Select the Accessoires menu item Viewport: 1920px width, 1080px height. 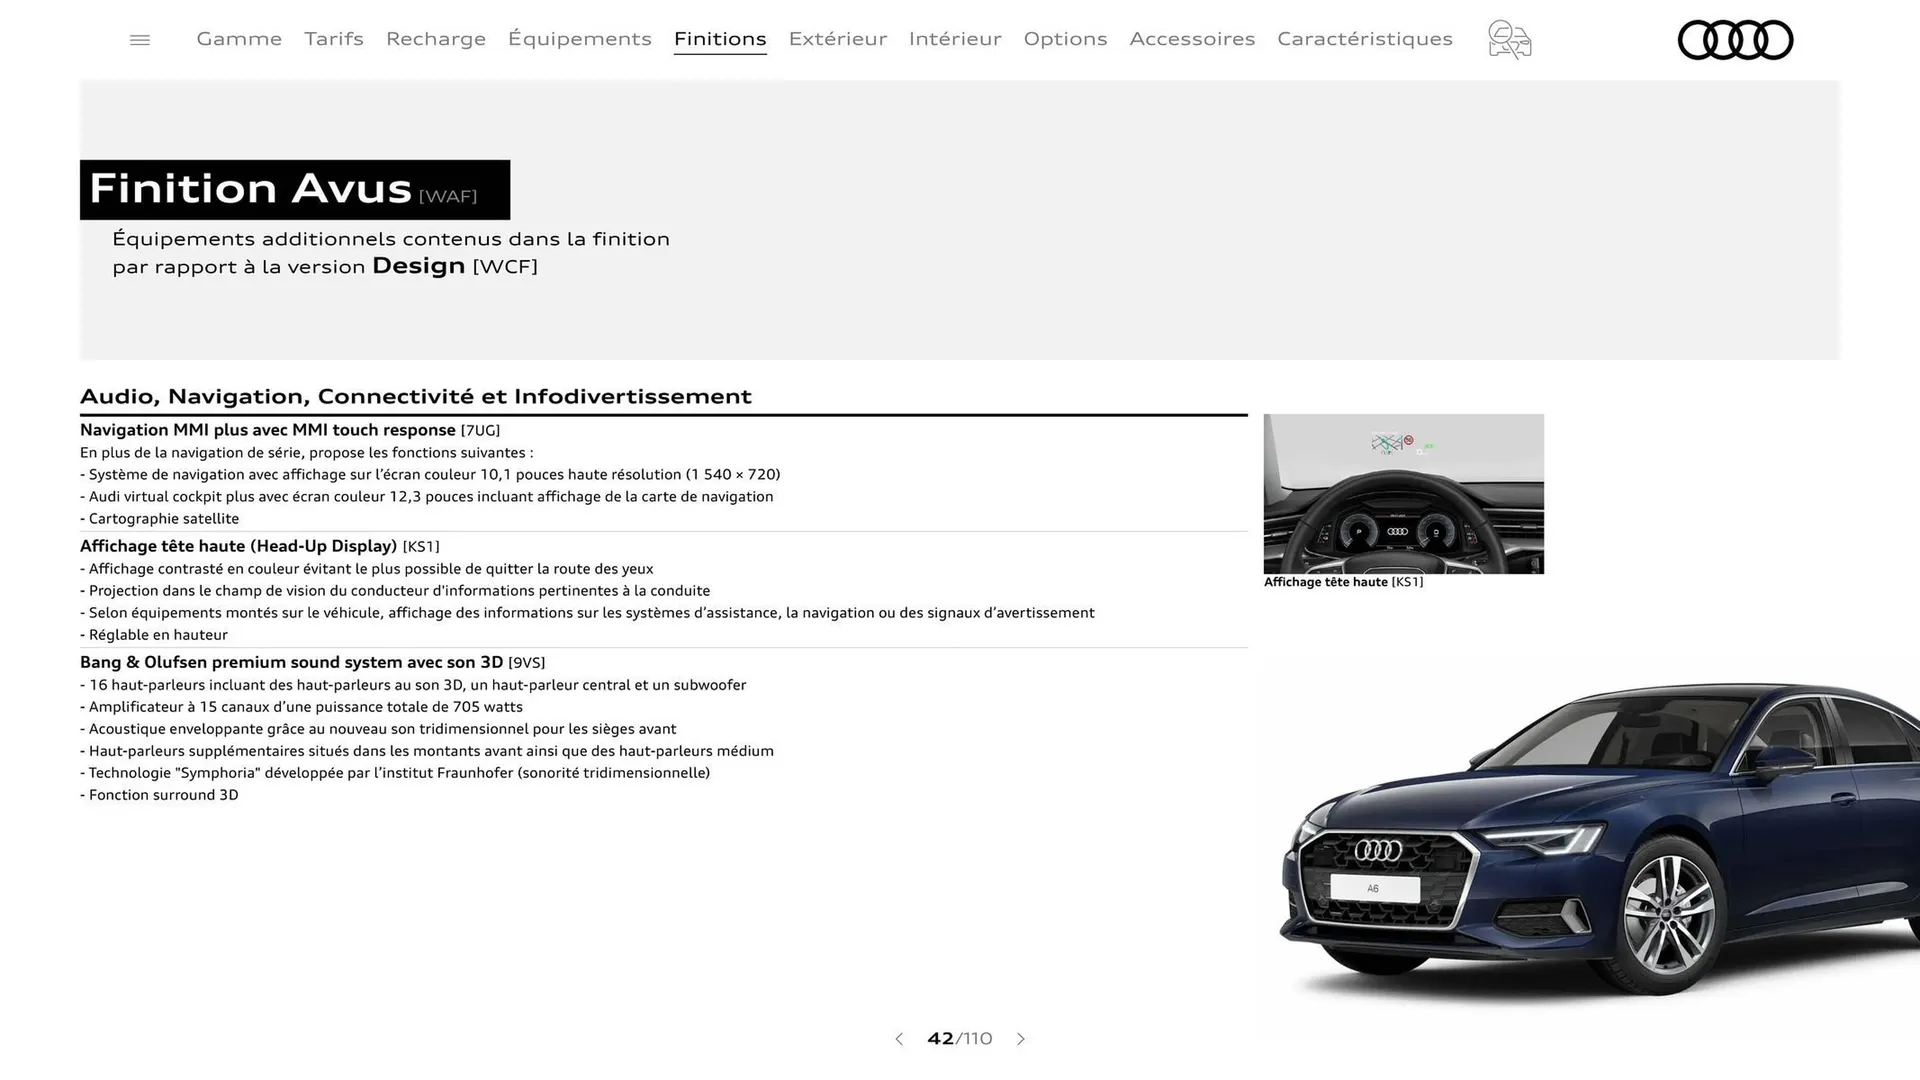[x=1192, y=39]
